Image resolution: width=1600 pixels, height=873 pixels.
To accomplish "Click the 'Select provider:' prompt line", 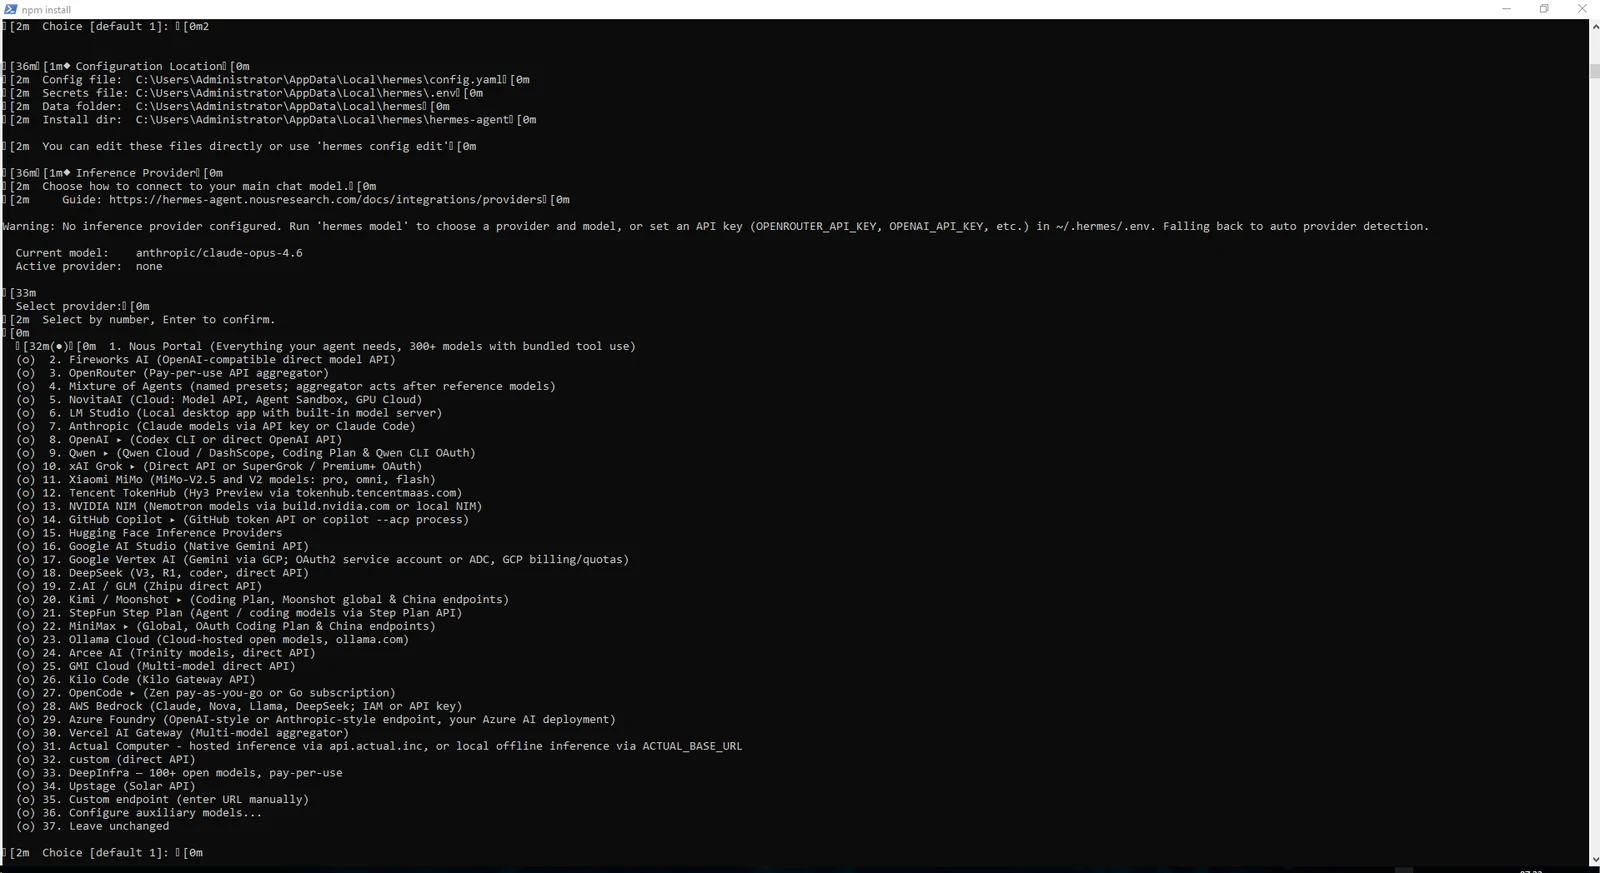I will click(82, 306).
